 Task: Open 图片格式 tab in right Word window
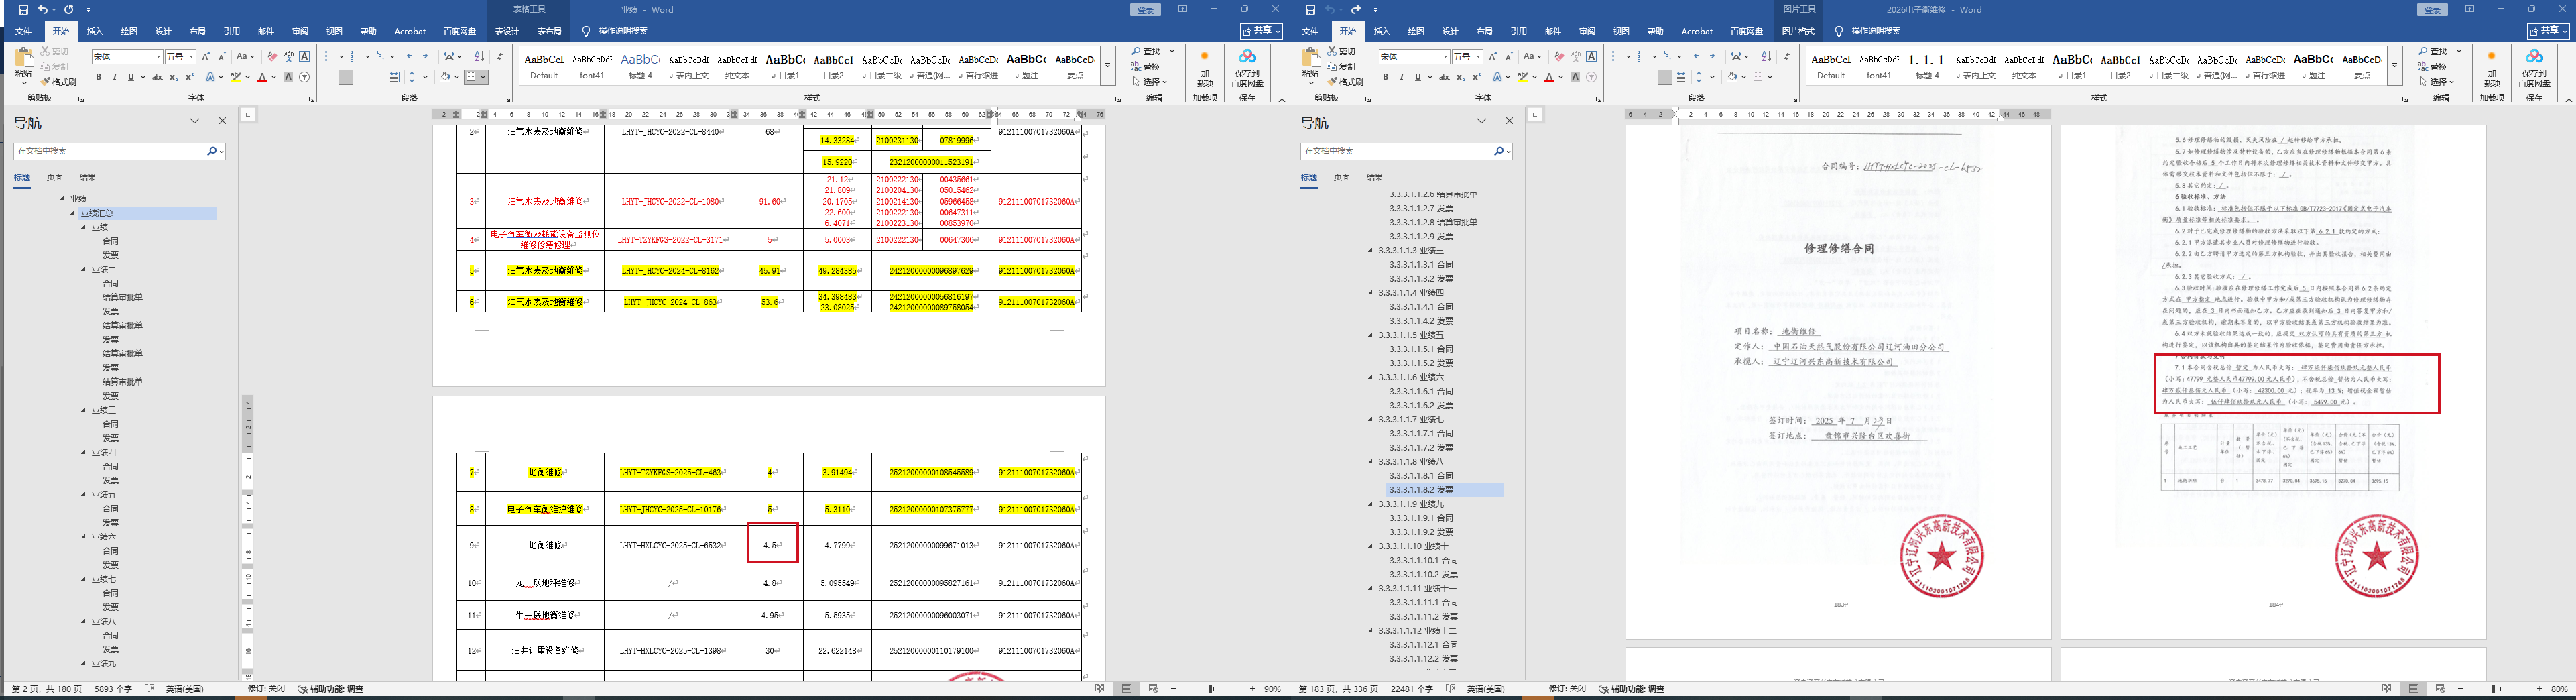tap(1798, 31)
